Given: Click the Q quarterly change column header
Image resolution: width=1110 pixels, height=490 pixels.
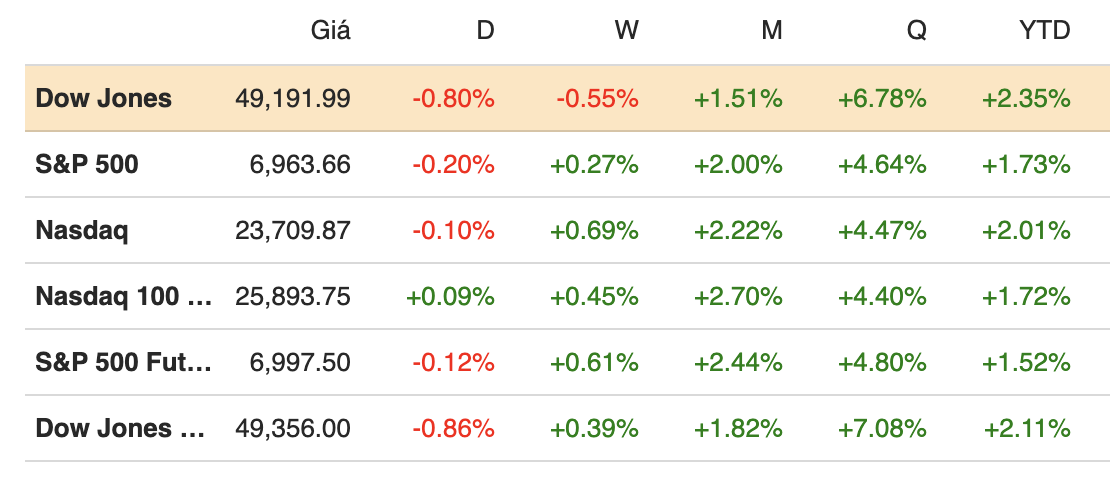Looking at the screenshot, I should [x=916, y=31].
